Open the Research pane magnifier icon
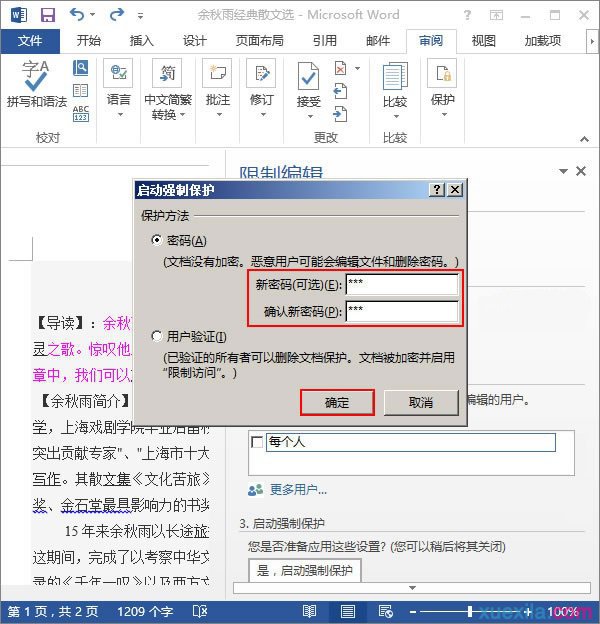Screen dimensions: 600x624 tap(80, 68)
